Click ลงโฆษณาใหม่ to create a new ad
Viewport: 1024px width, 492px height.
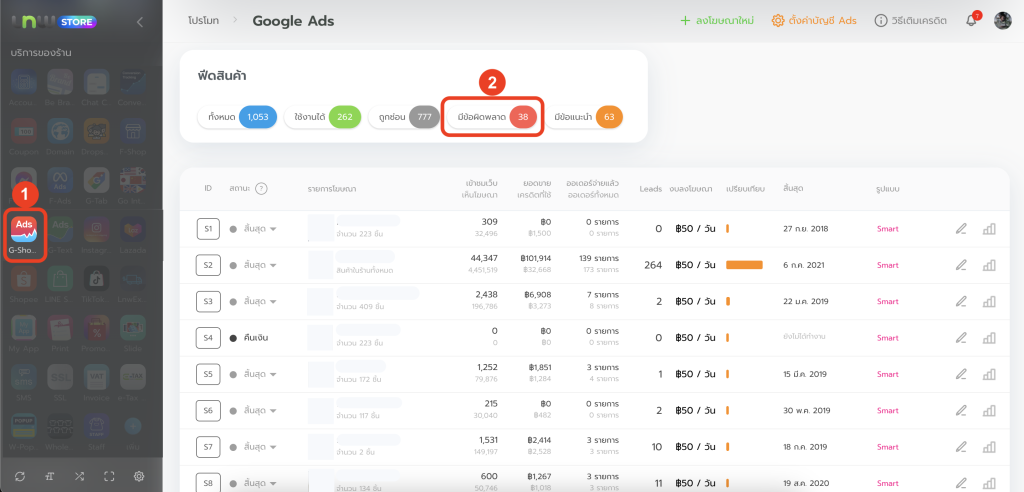(715, 20)
